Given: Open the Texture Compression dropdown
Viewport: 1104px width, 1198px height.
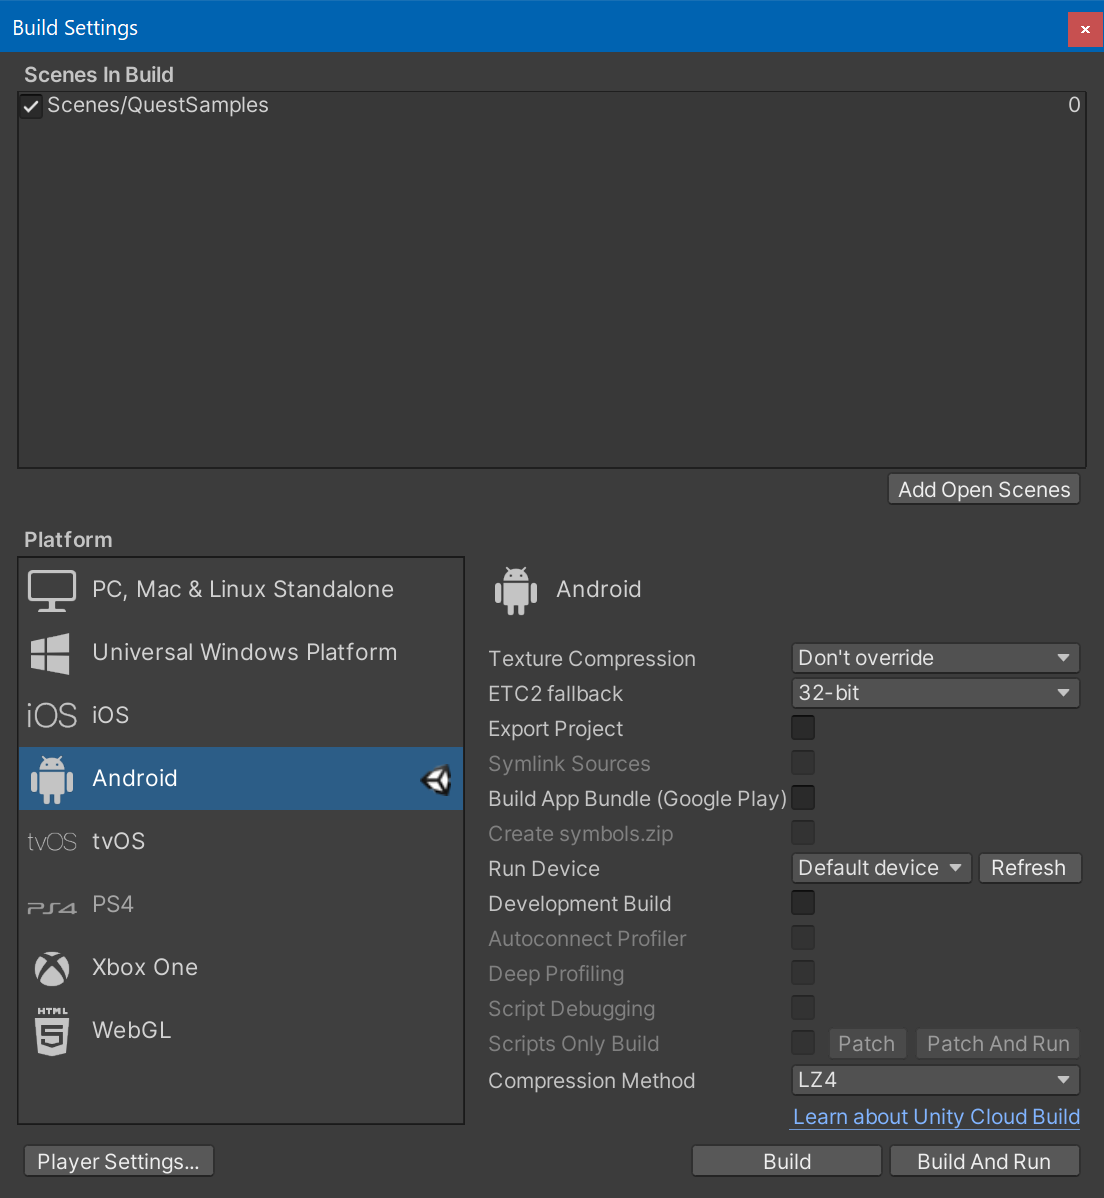Looking at the screenshot, I should (x=935, y=658).
